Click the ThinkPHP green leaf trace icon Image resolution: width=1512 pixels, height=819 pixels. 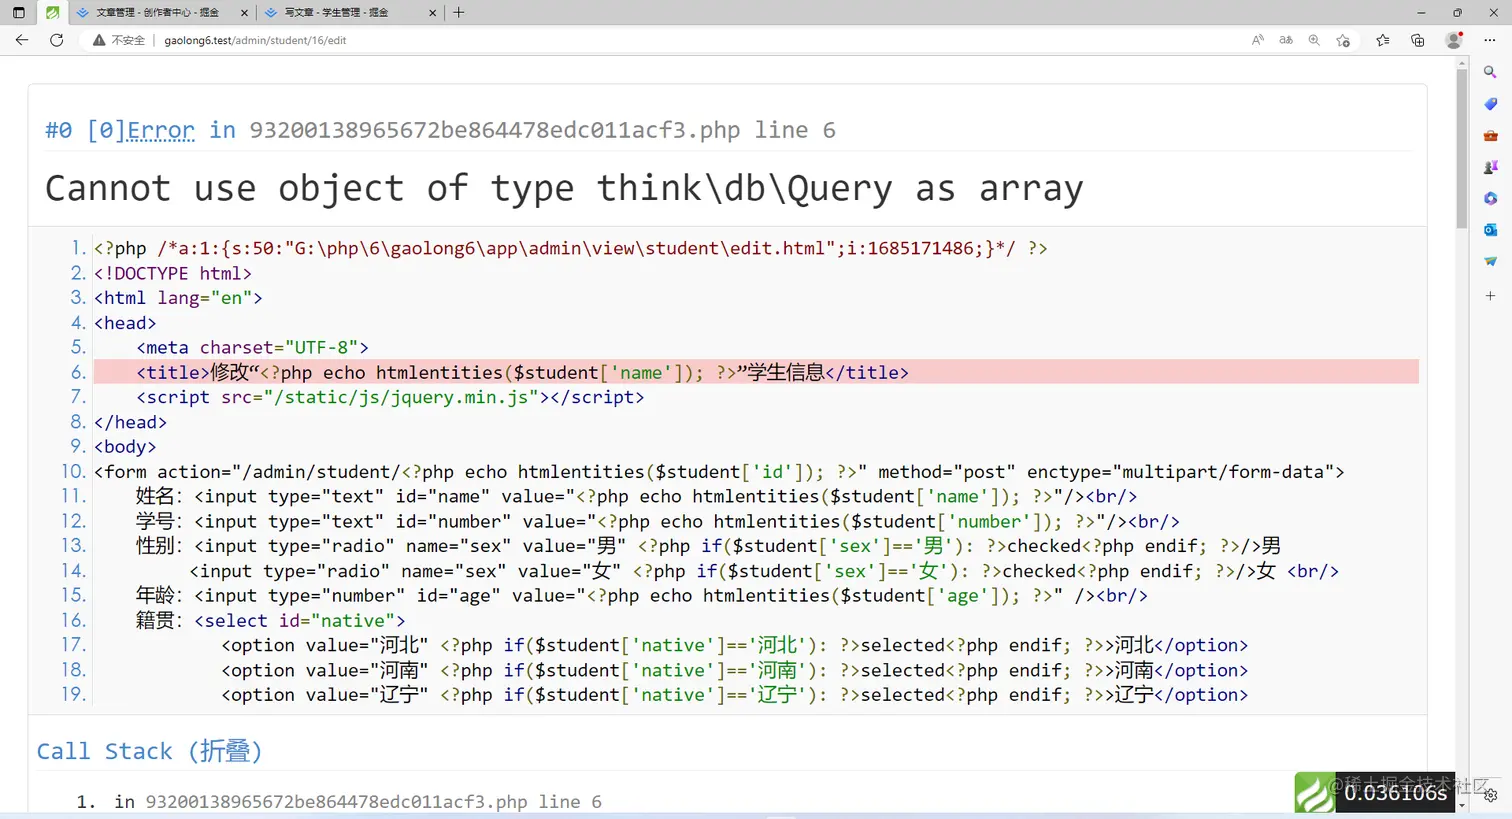pyautogui.click(x=1315, y=793)
